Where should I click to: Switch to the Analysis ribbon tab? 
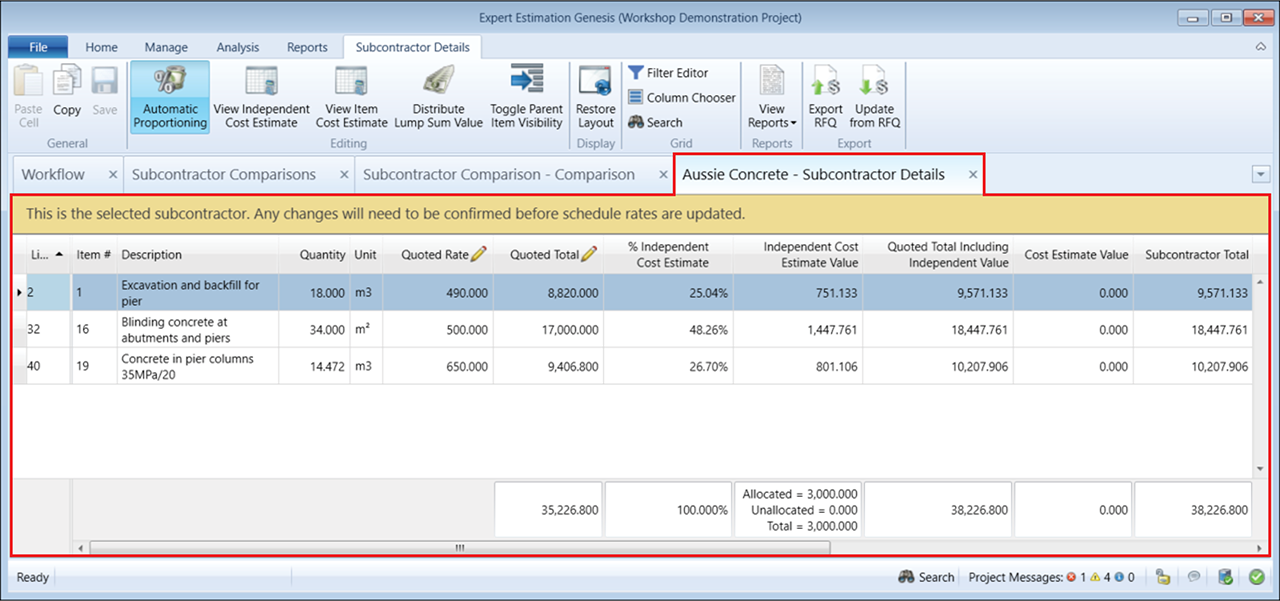click(237, 47)
